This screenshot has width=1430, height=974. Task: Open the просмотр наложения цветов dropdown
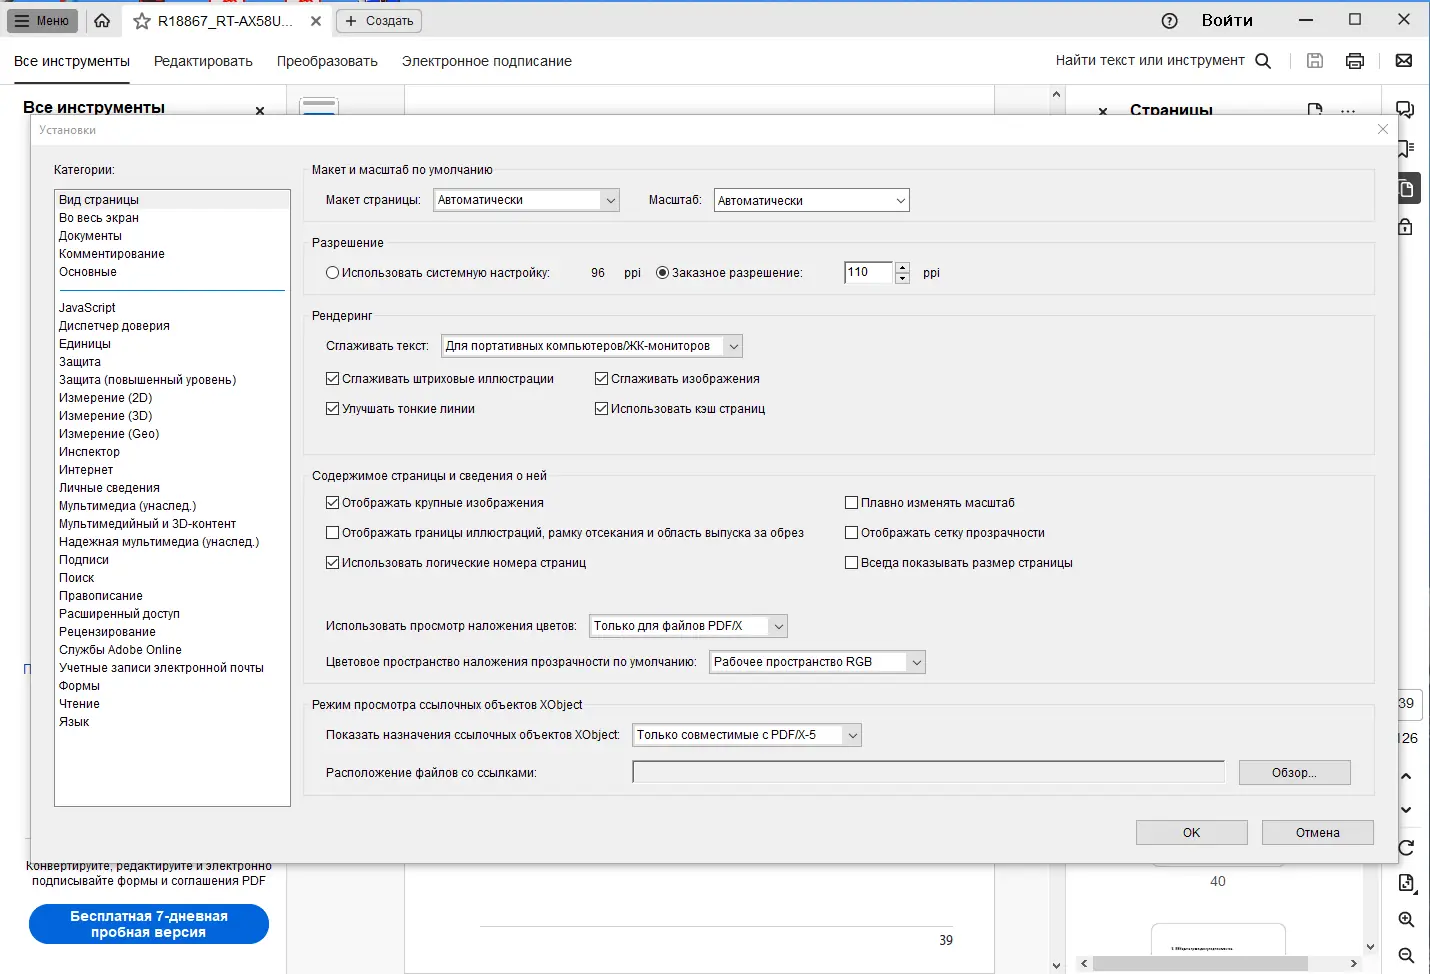point(688,626)
